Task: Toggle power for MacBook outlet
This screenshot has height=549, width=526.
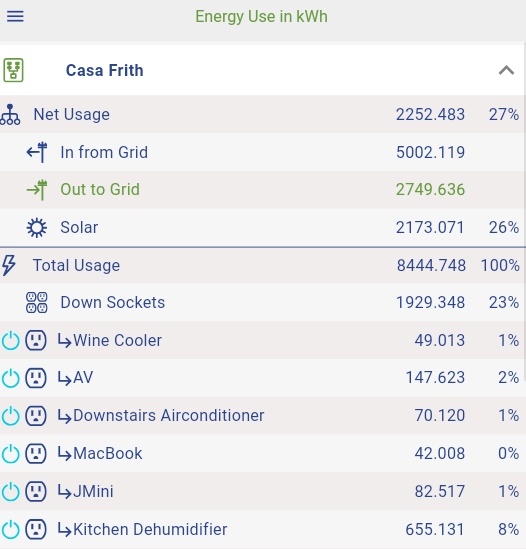Action: point(11,453)
